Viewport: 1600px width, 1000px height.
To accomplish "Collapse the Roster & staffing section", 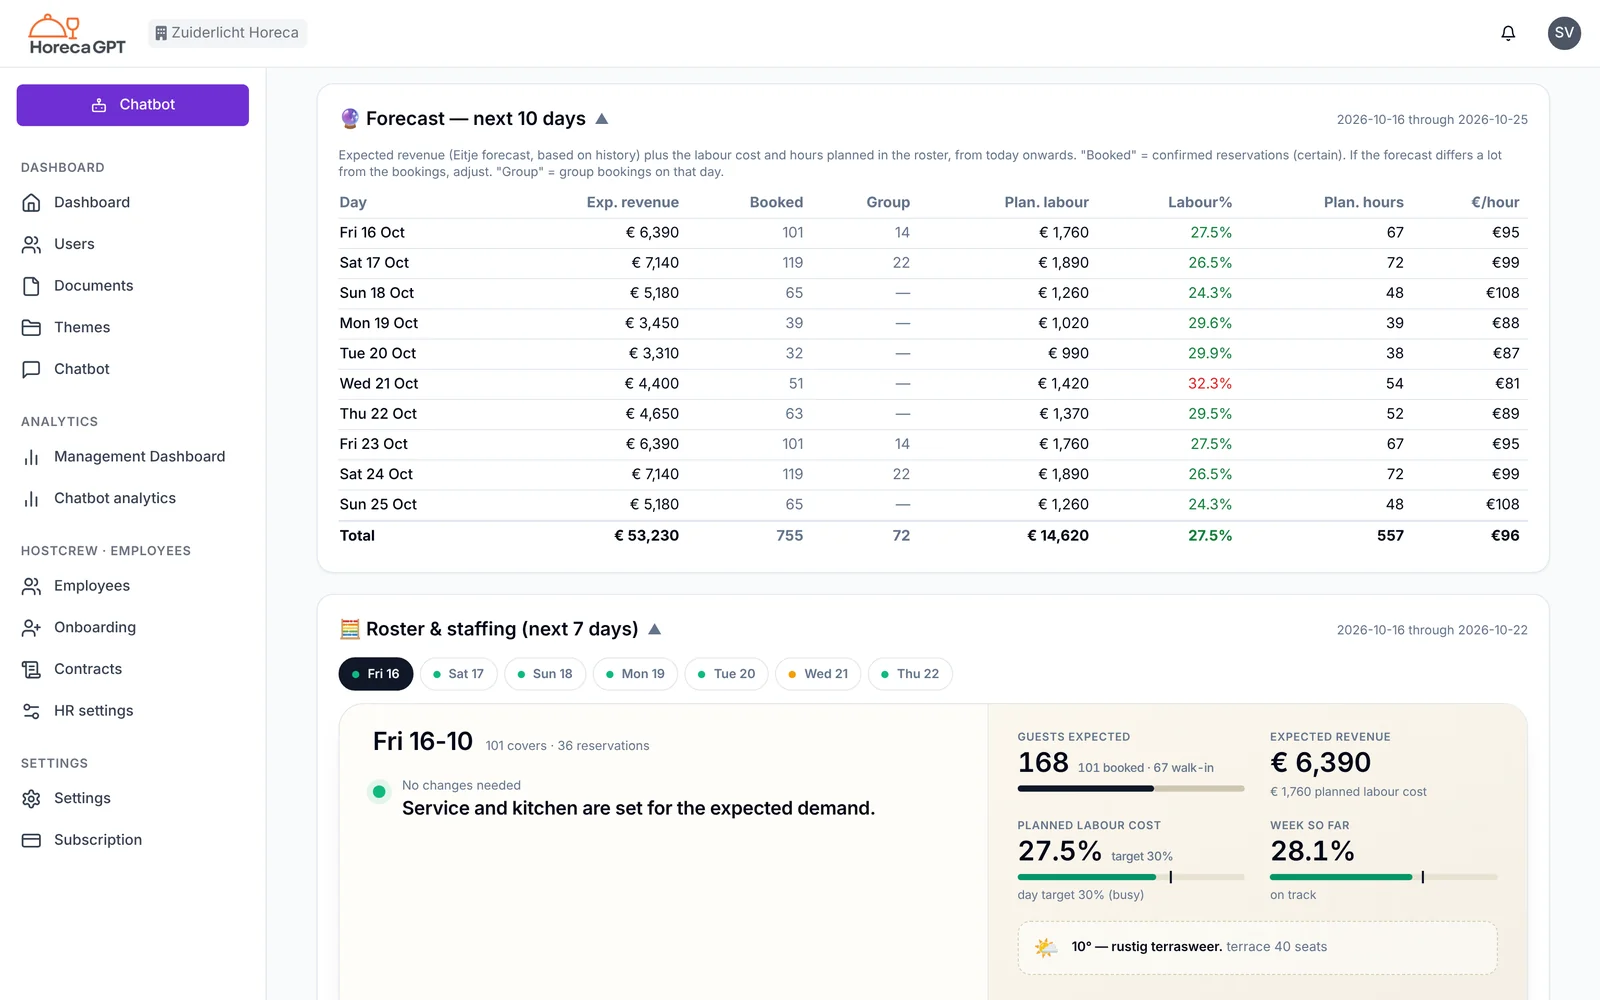I will [x=654, y=629].
